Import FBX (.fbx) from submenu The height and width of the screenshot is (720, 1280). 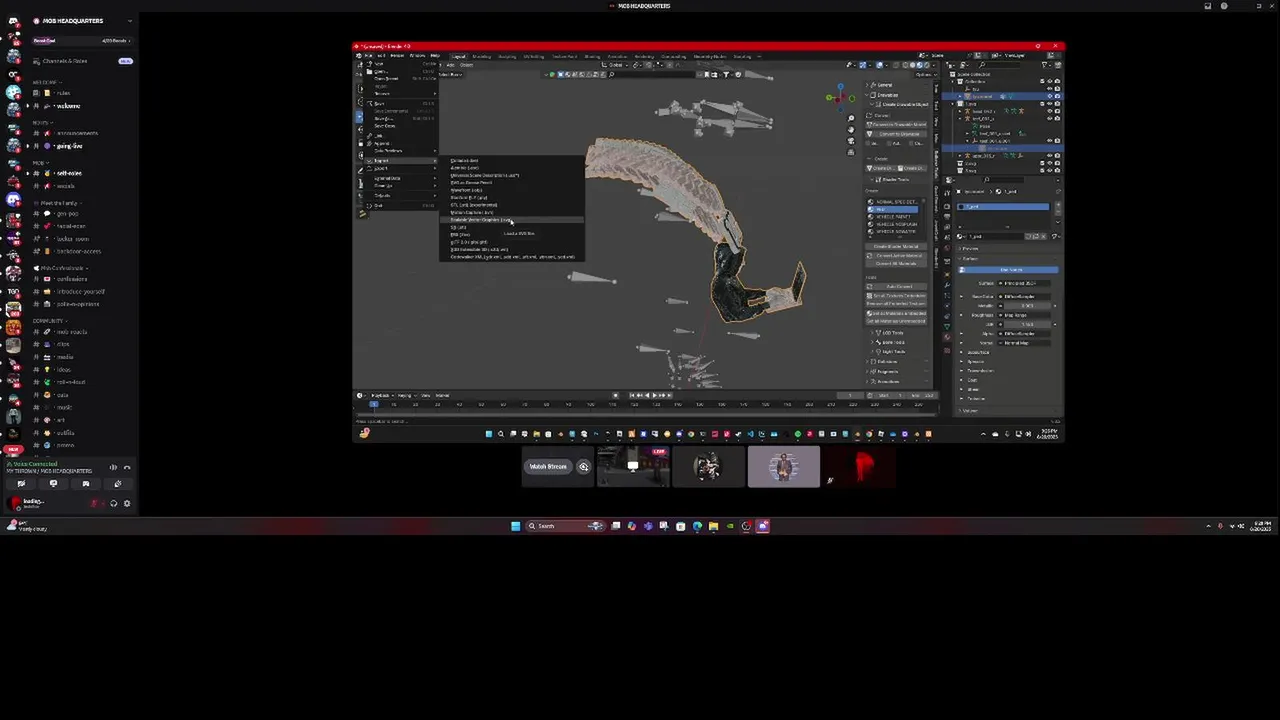[512, 235]
